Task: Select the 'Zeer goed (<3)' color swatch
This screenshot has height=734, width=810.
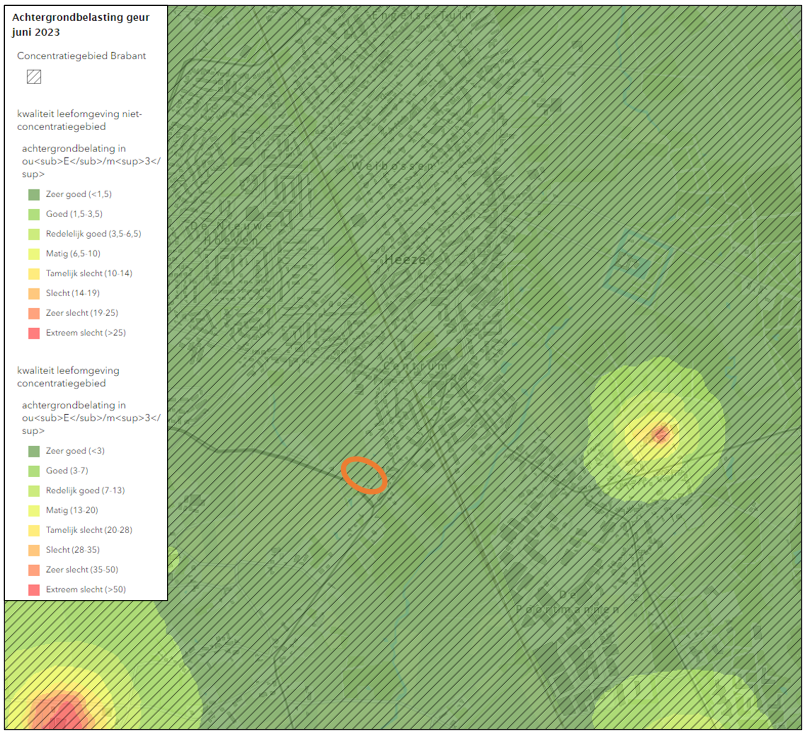Action: tap(34, 451)
